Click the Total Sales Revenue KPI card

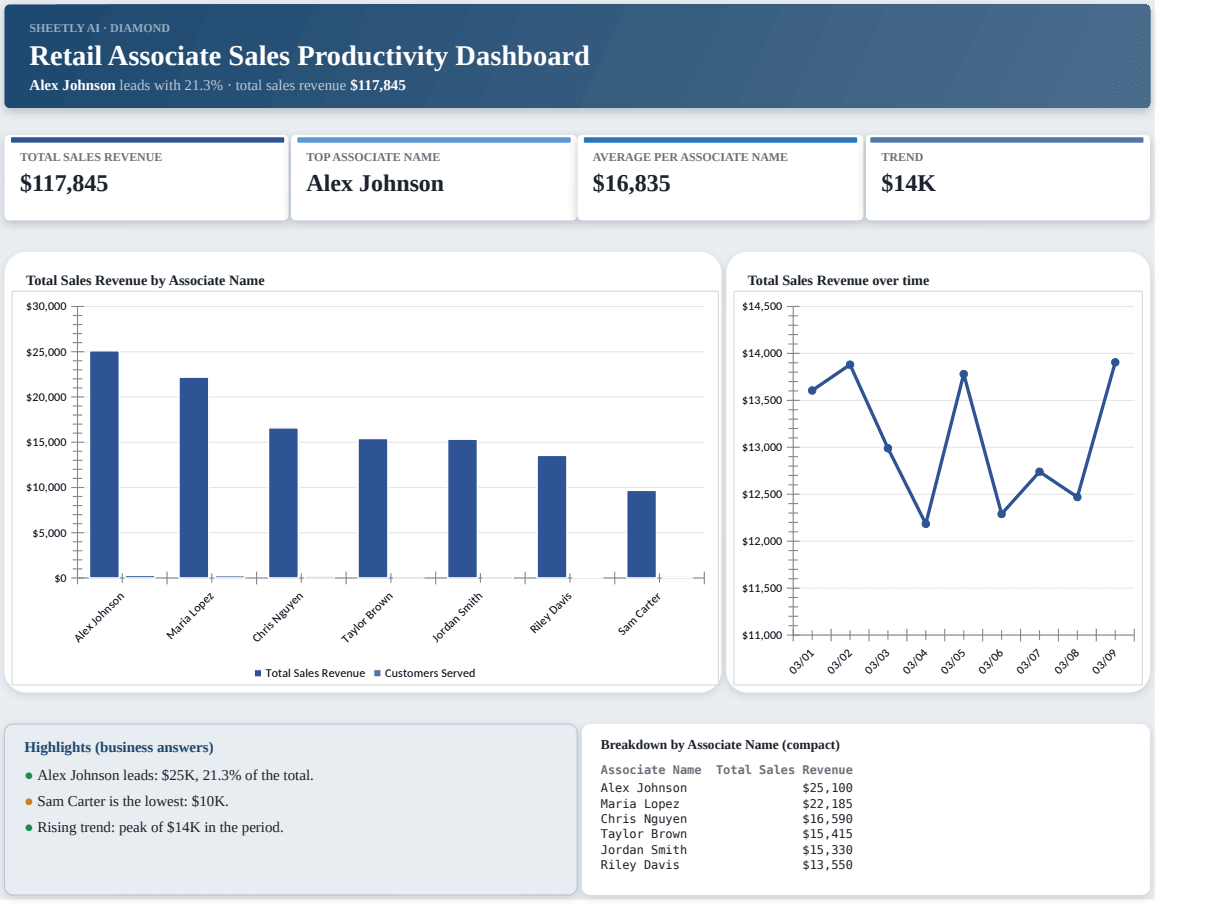(146, 178)
